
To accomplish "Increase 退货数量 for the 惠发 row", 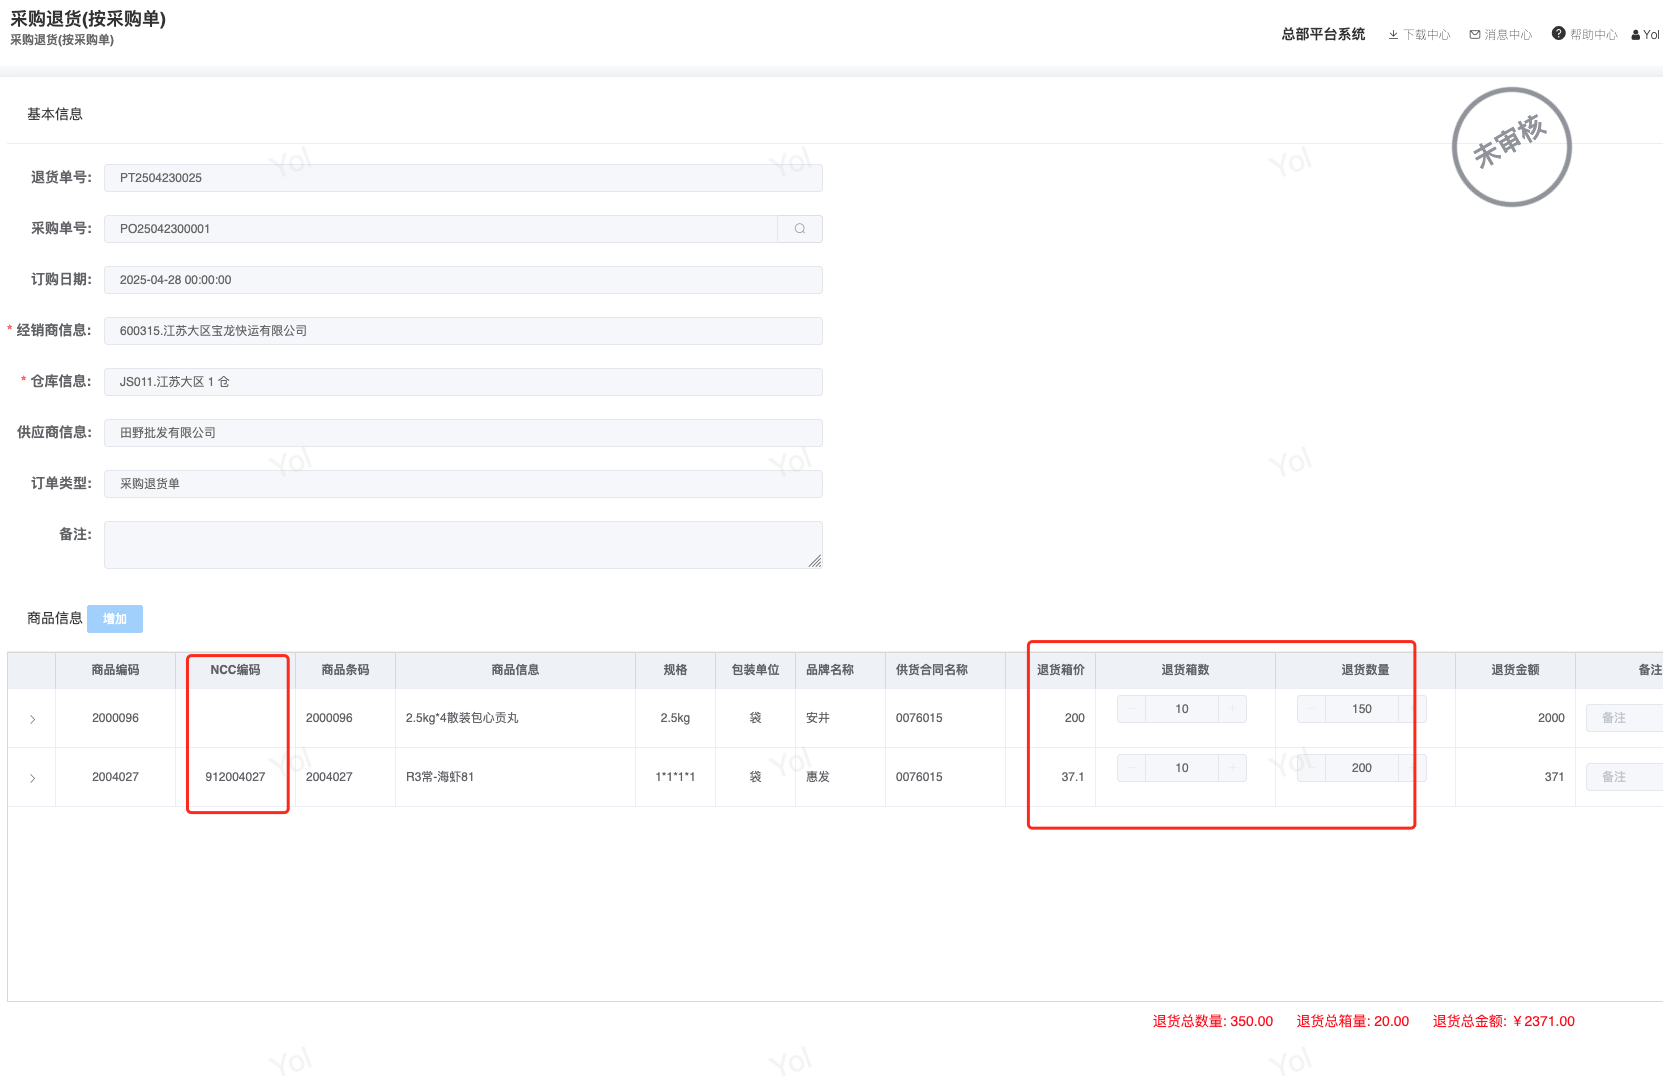I will pyautogui.click(x=1412, y=768).
